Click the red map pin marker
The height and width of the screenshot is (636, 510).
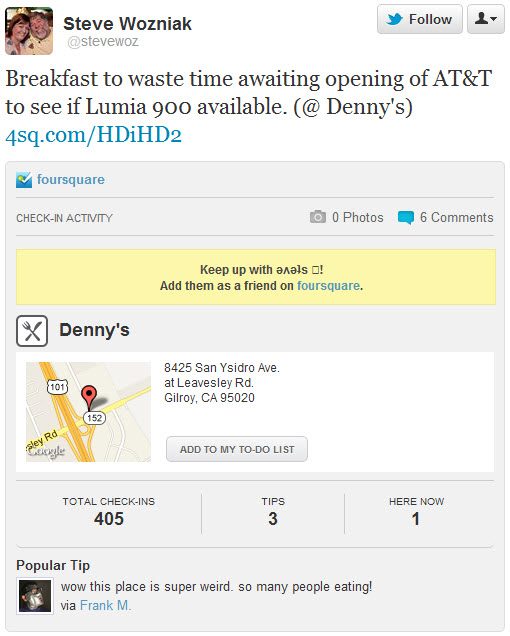point(89,396)
